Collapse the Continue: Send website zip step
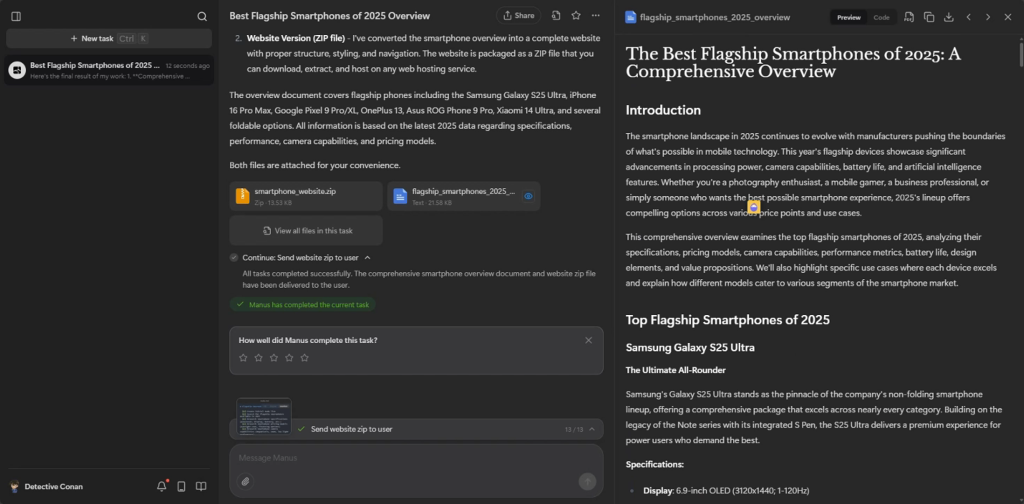 click(367, 258)
